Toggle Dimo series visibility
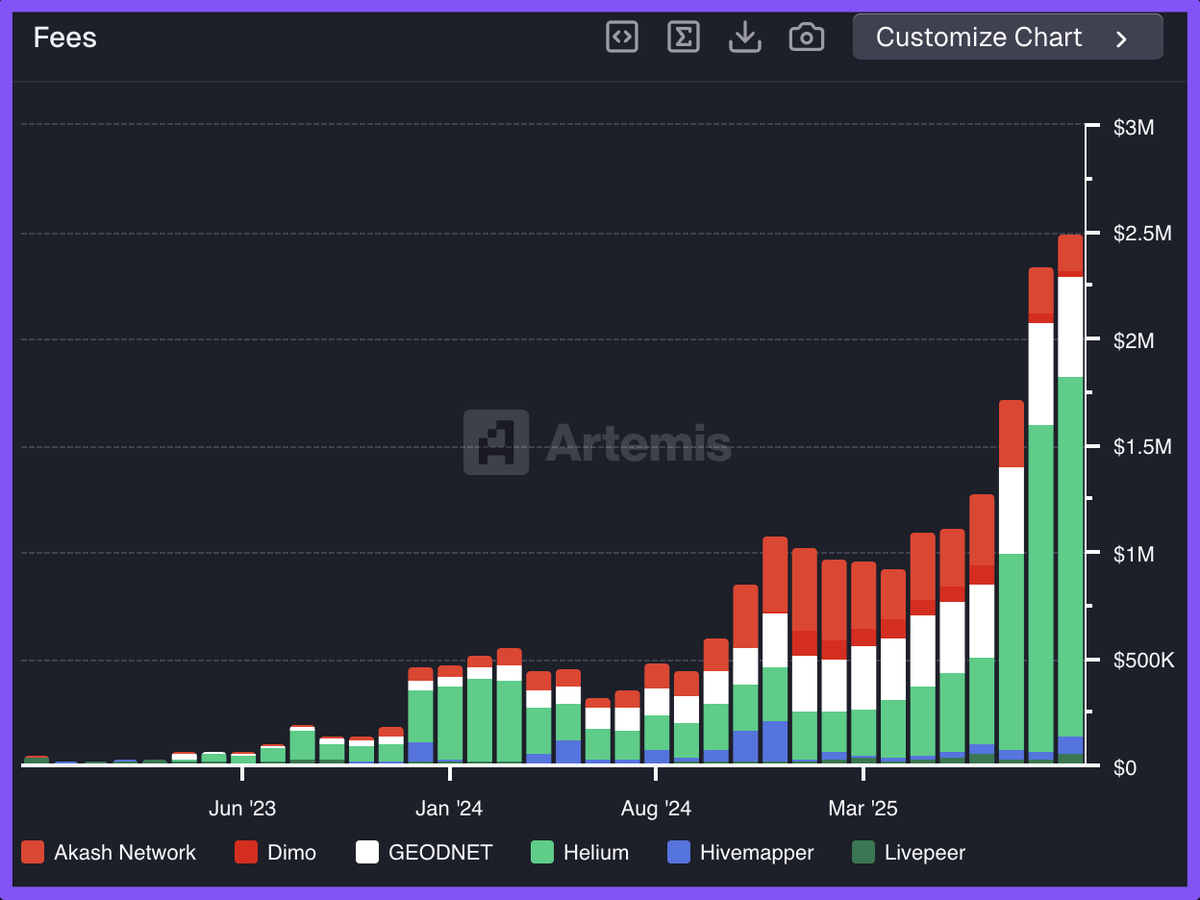 (x=291, y=853)
